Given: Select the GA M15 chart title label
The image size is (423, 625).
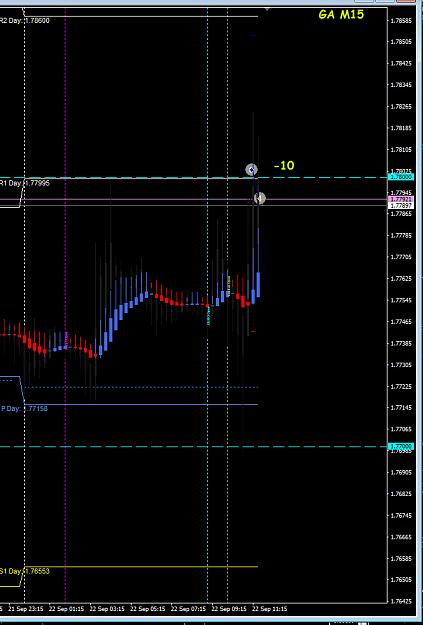Looking at the screenshot, I should 341,15.
